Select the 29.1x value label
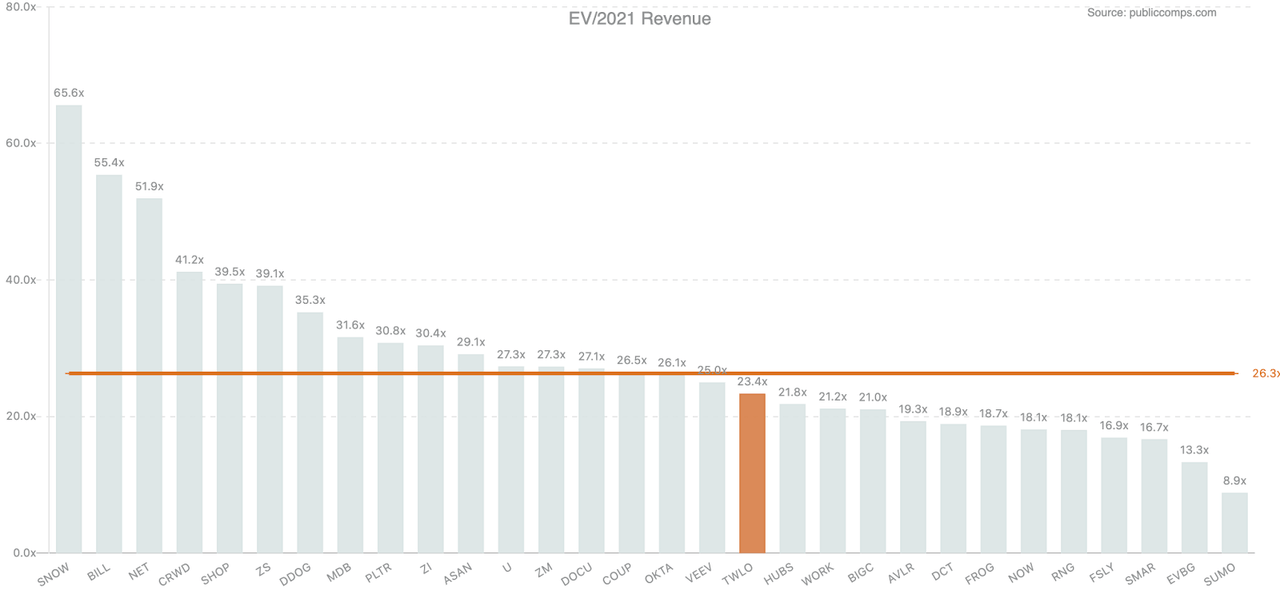The width and height of the screenshot is (1280, 590). [470, 342]
